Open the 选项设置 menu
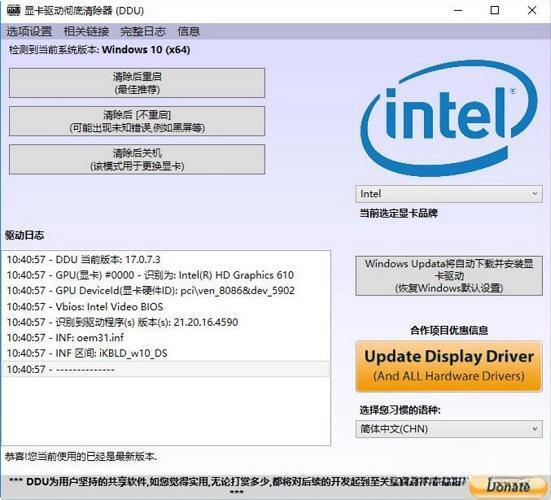551x500 pixels. click(x=29, y=31)
